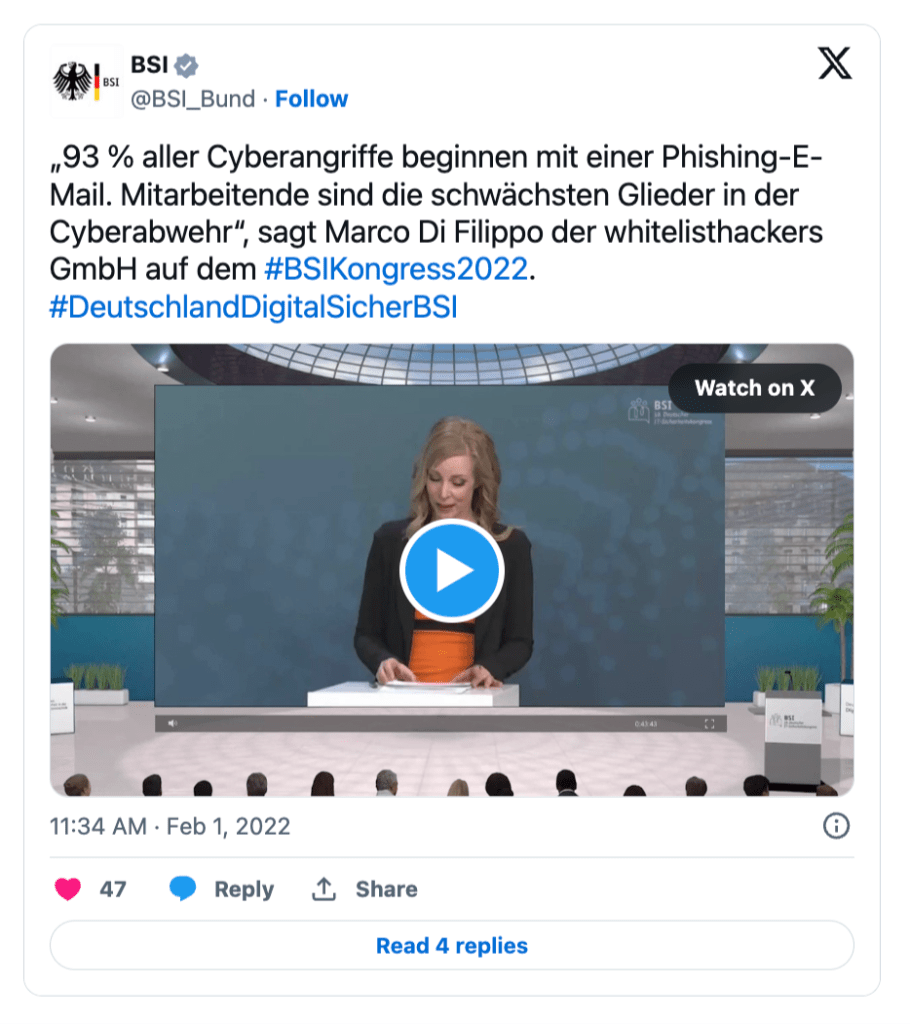Expand video with the fullscreen icon

709,724
